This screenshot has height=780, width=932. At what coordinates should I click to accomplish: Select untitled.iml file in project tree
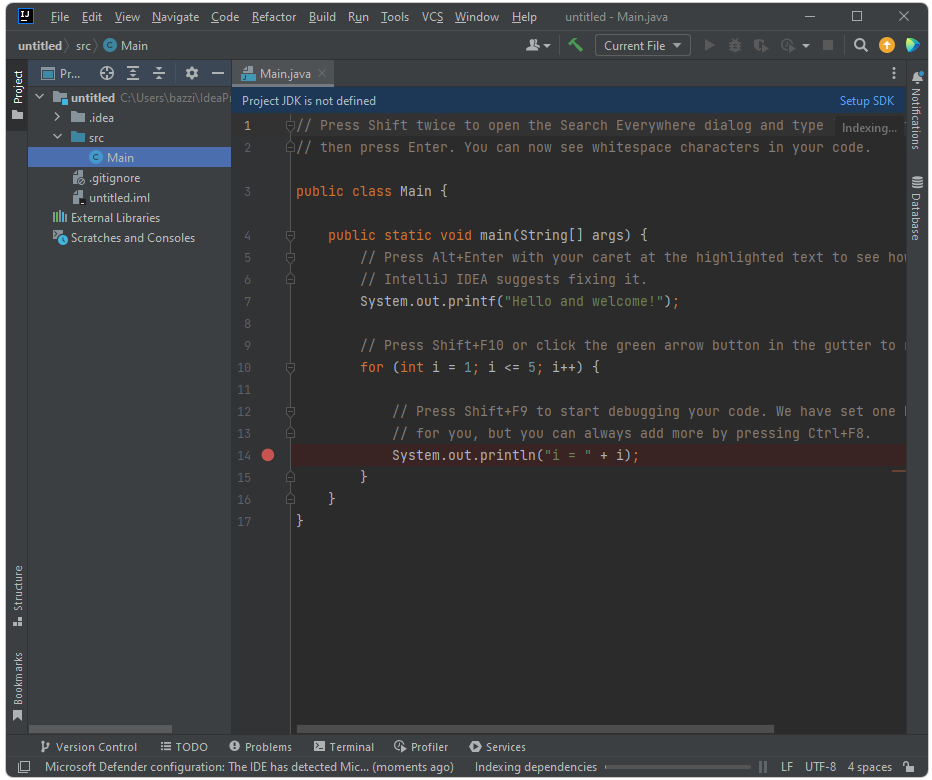pos(119,198)
